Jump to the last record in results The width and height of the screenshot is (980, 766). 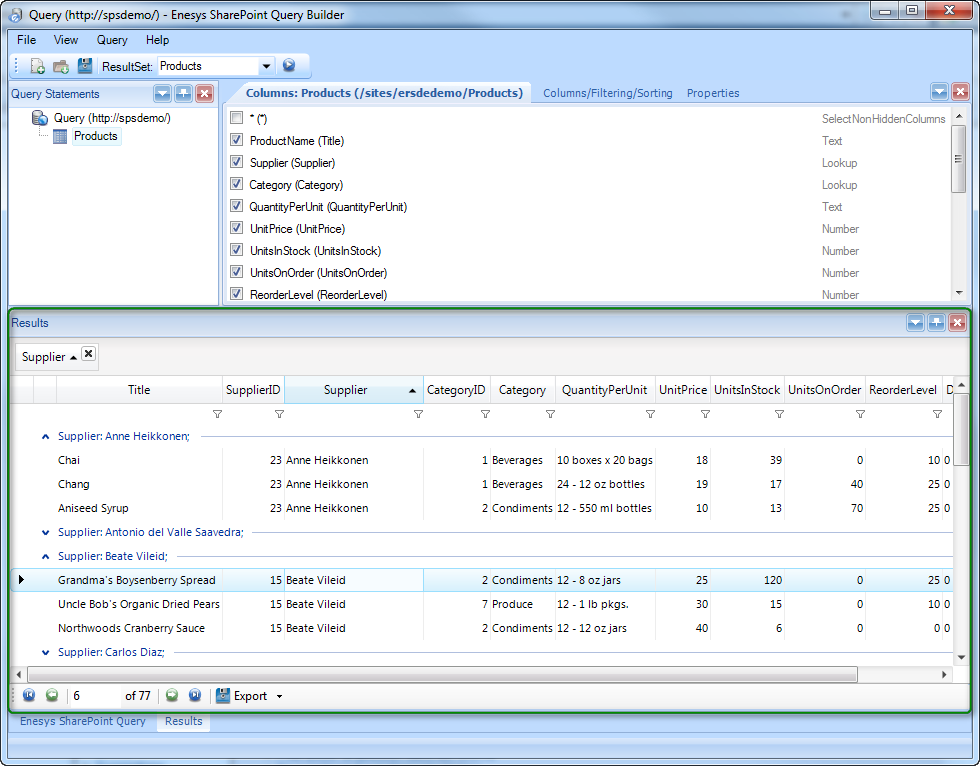click(195, 696)
